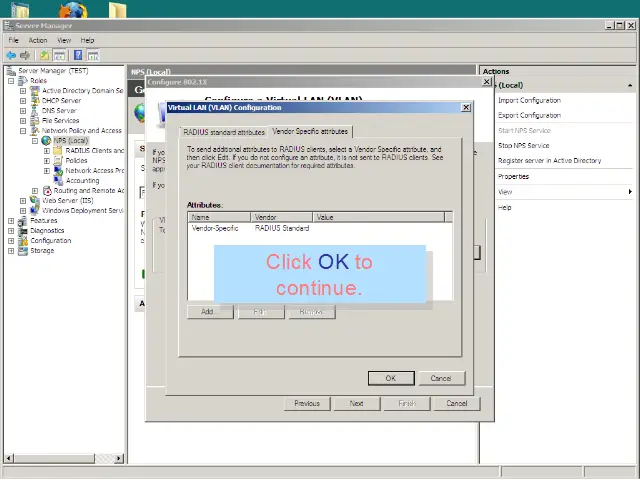Viewport: 640px width, 480px height.
Task: Open the File menu
Action: click(13, 40)
